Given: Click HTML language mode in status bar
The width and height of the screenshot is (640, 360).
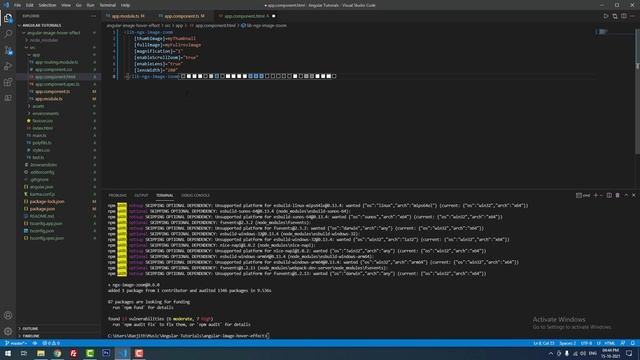Looking at the screenshot, I should click(x=609, y=343).
